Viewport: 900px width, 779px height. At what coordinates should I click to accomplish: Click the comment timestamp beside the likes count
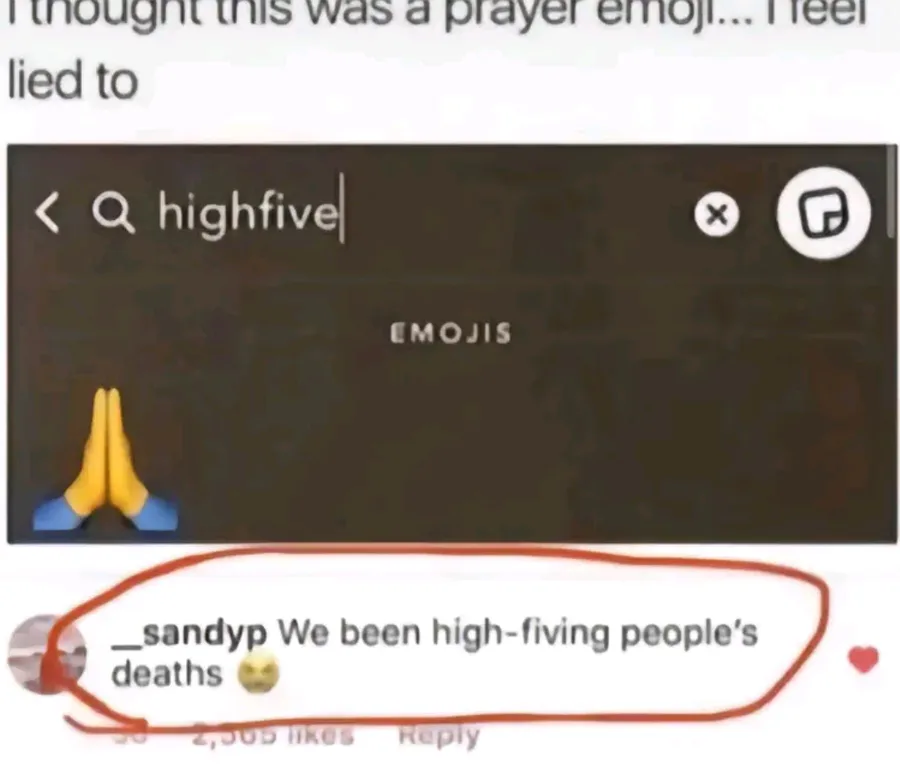[x=130, y=734]
